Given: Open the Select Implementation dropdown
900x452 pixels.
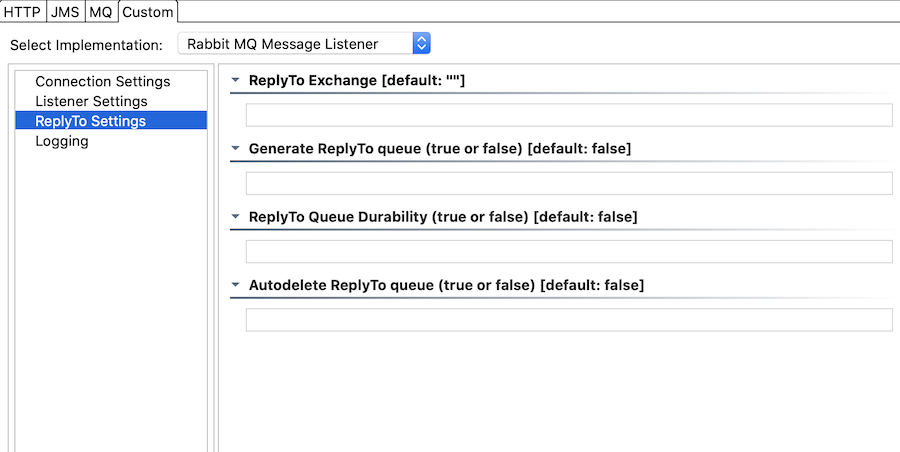Looking at the screenshot, I should [x=304, y=44].
